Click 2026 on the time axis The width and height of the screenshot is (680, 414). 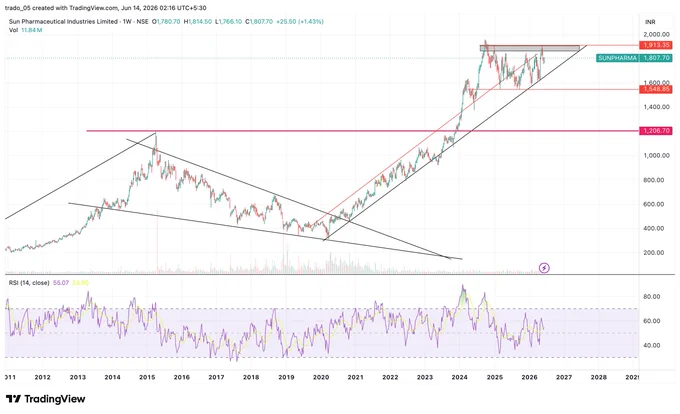coord(530,377)
